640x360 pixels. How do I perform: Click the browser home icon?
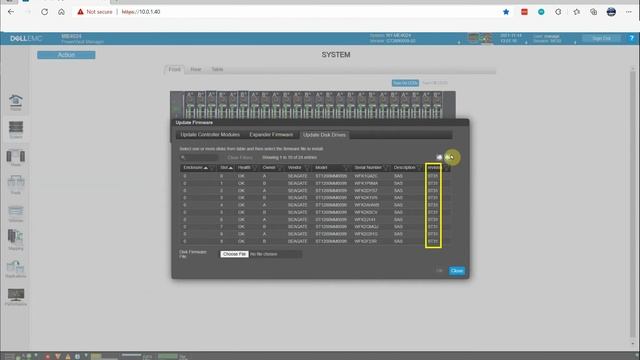pos(61,12)
